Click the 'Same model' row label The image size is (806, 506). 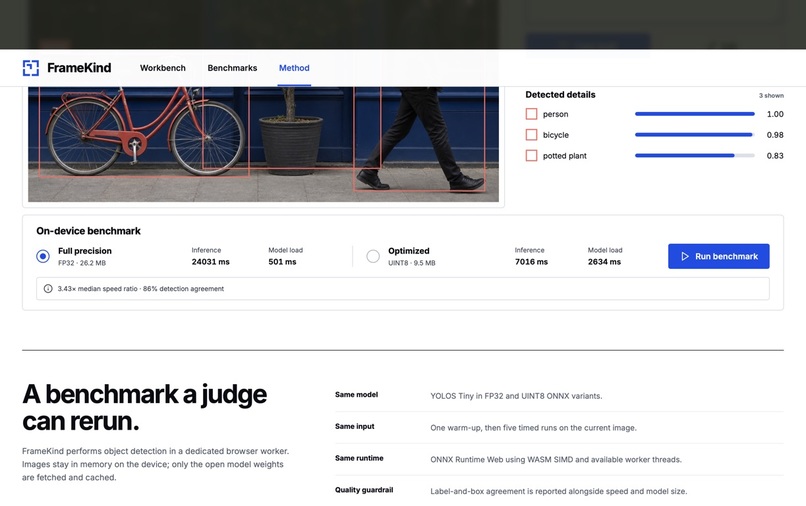pos(356,394)
